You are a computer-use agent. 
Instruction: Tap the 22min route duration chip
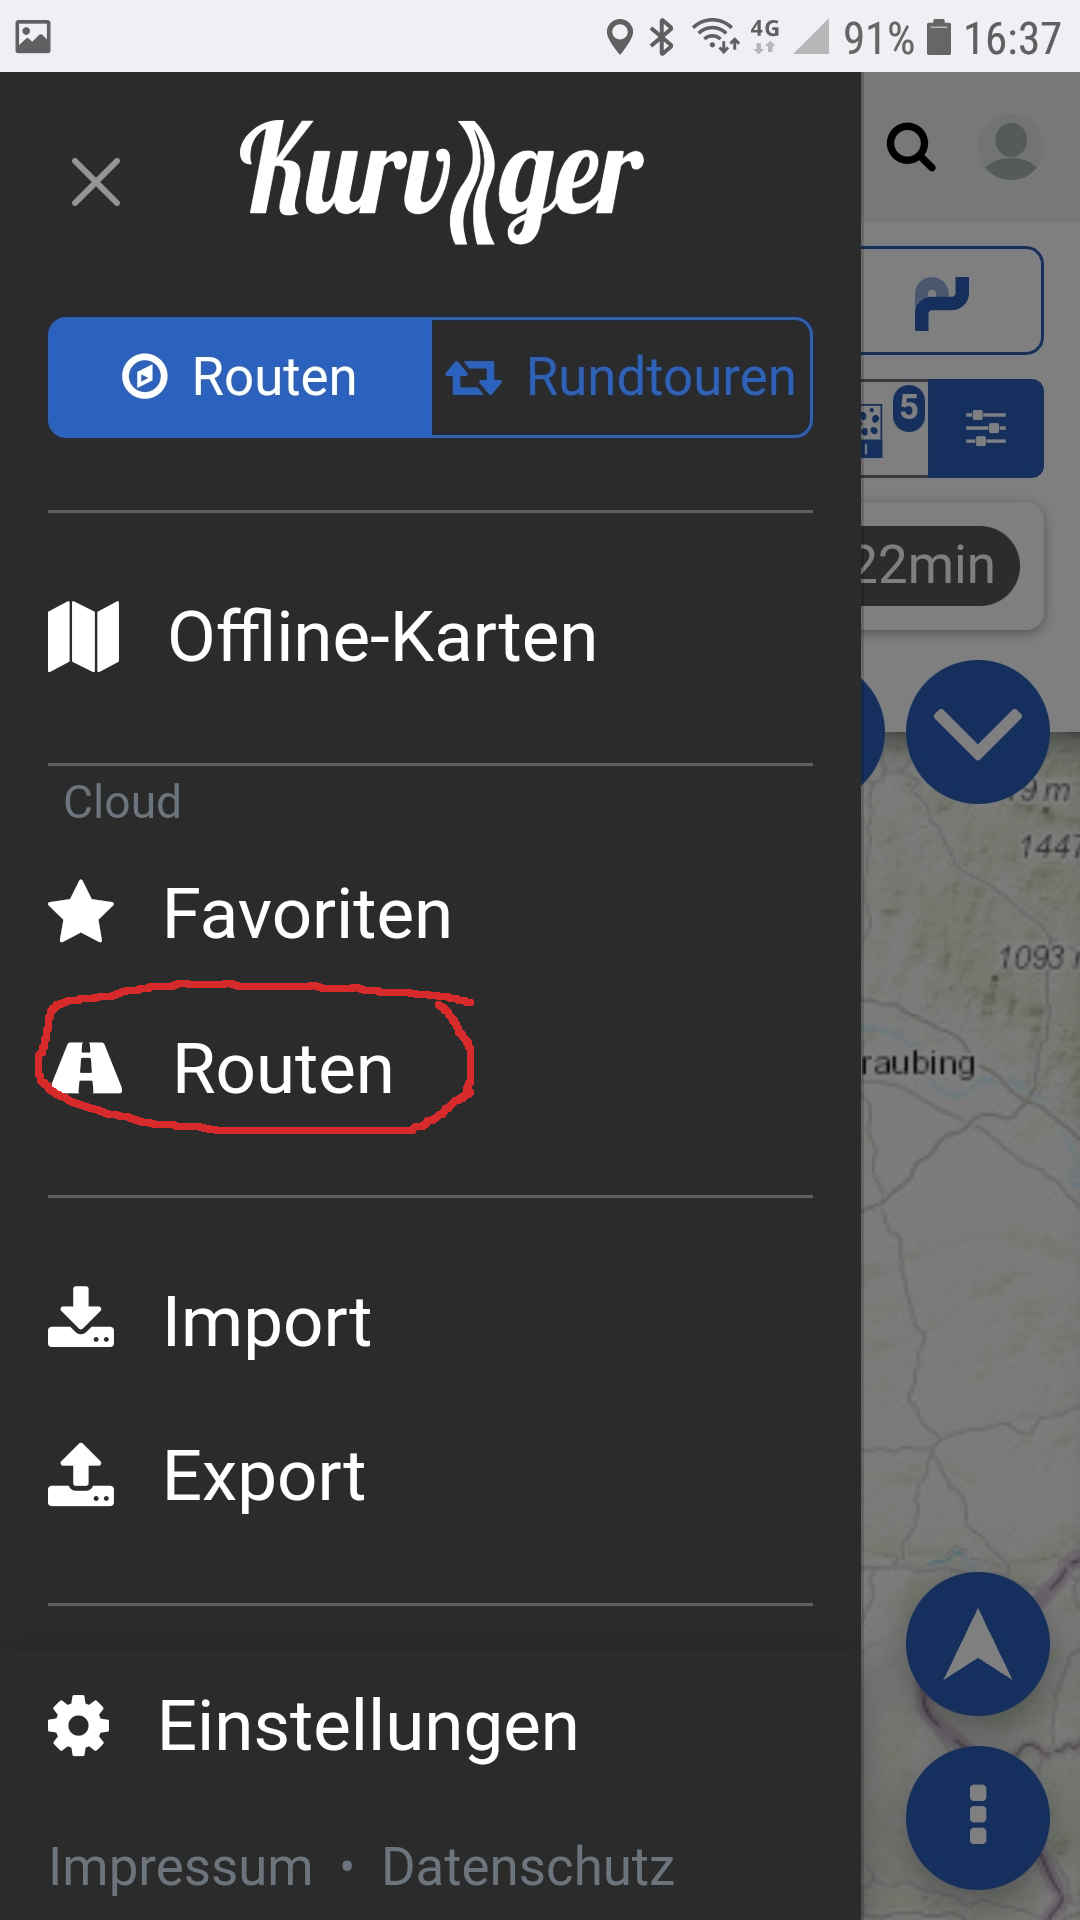935,565
